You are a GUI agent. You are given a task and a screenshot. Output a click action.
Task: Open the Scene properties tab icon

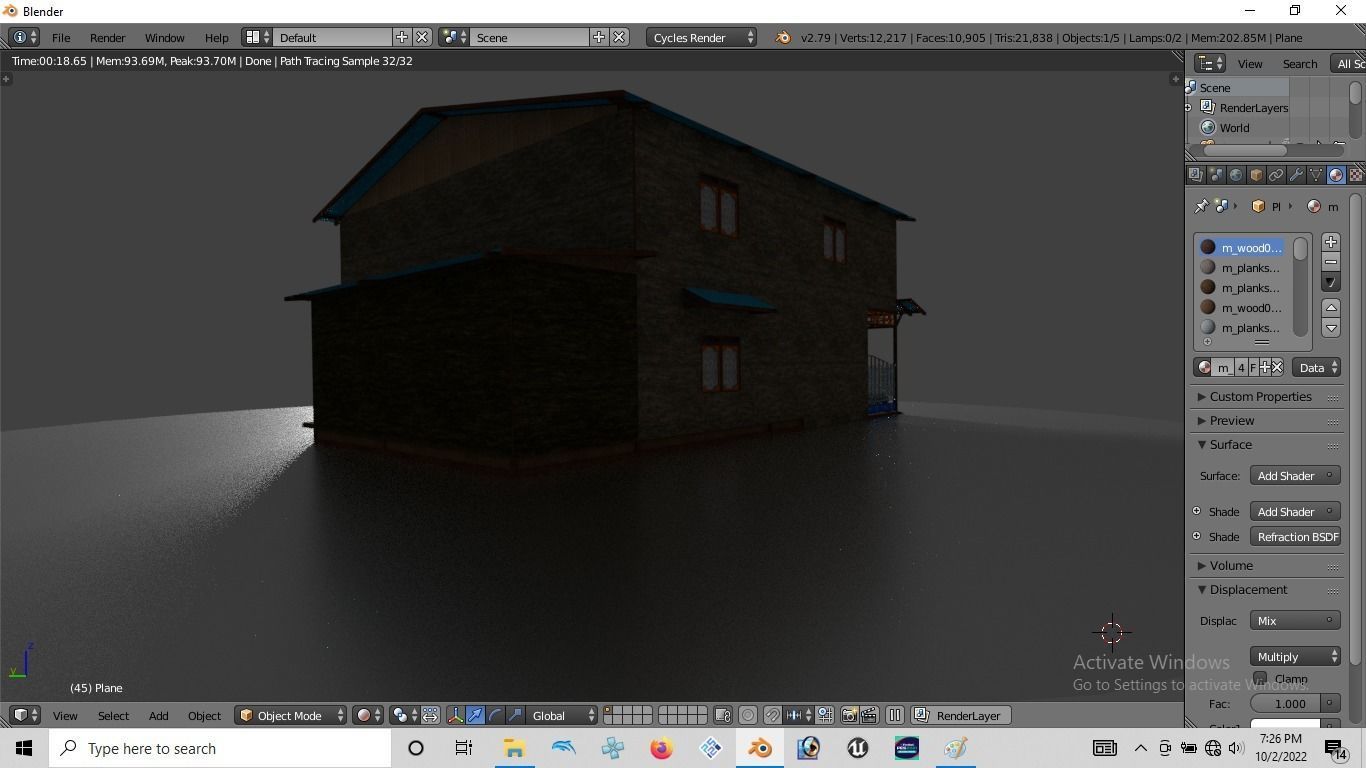click(x=1216, y=175)
